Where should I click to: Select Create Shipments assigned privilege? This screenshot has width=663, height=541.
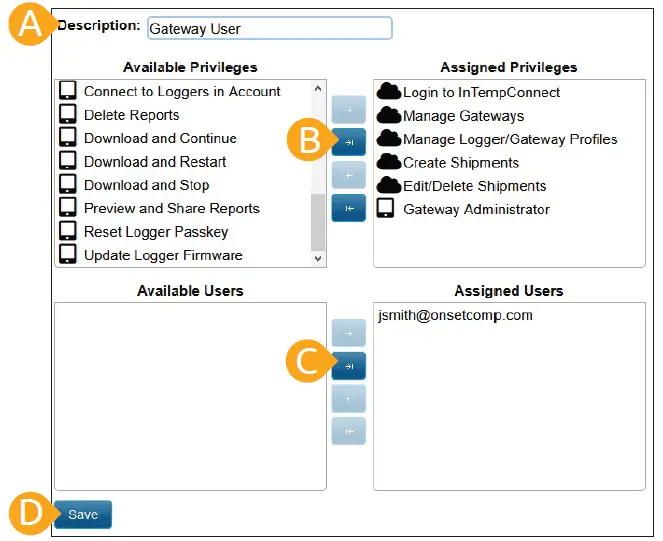click(509, 162)
